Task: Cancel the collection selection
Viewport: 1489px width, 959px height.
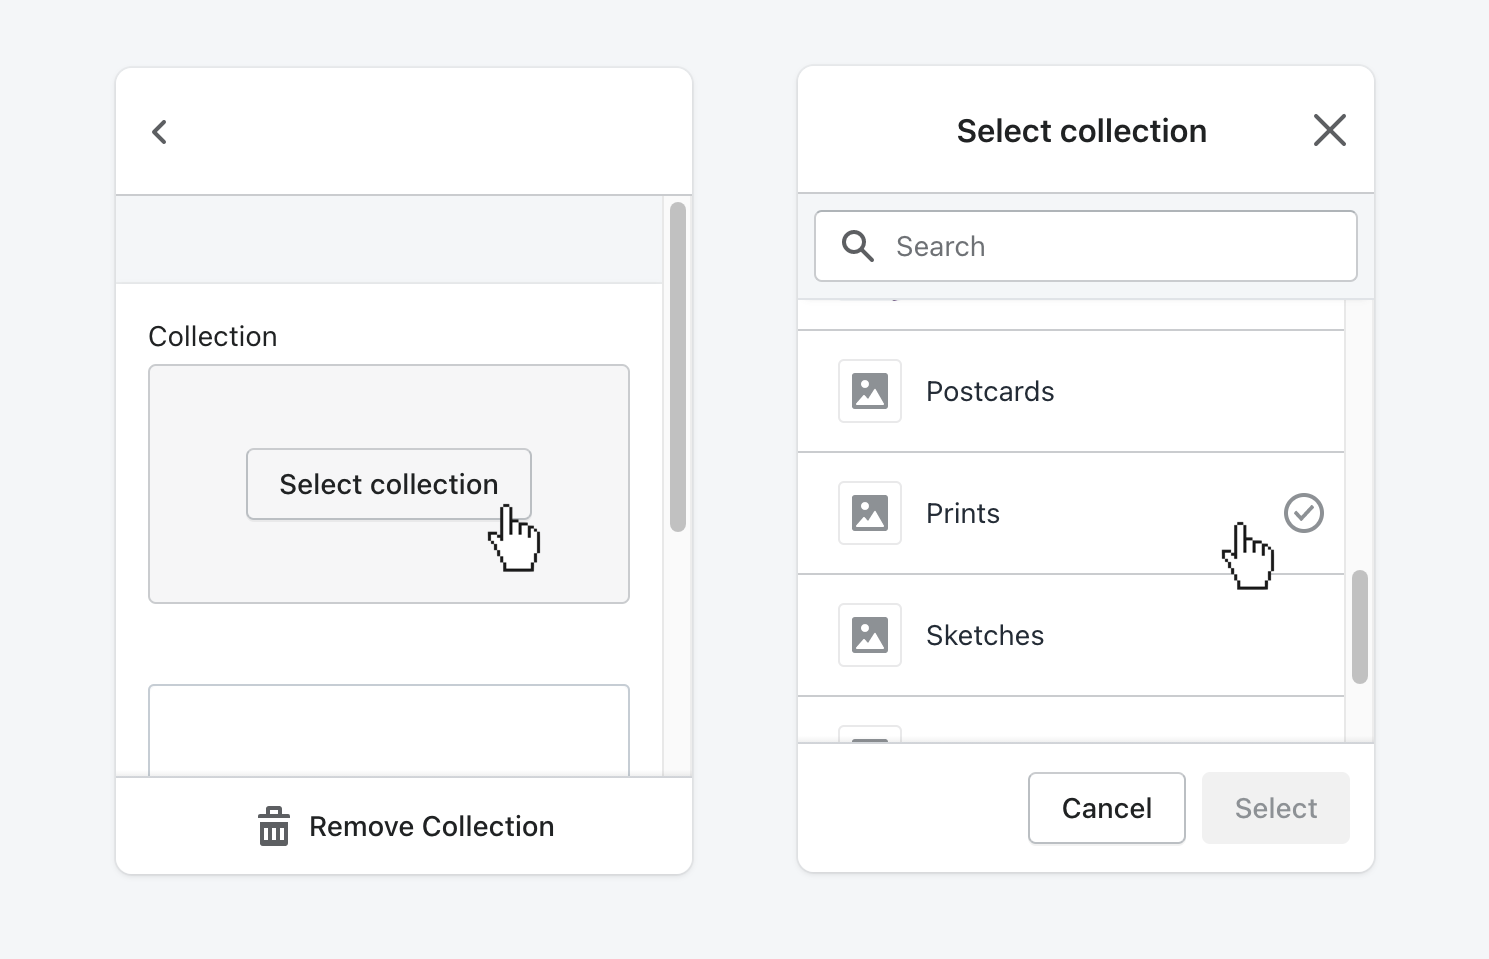Action: [x=1106, y=808]
